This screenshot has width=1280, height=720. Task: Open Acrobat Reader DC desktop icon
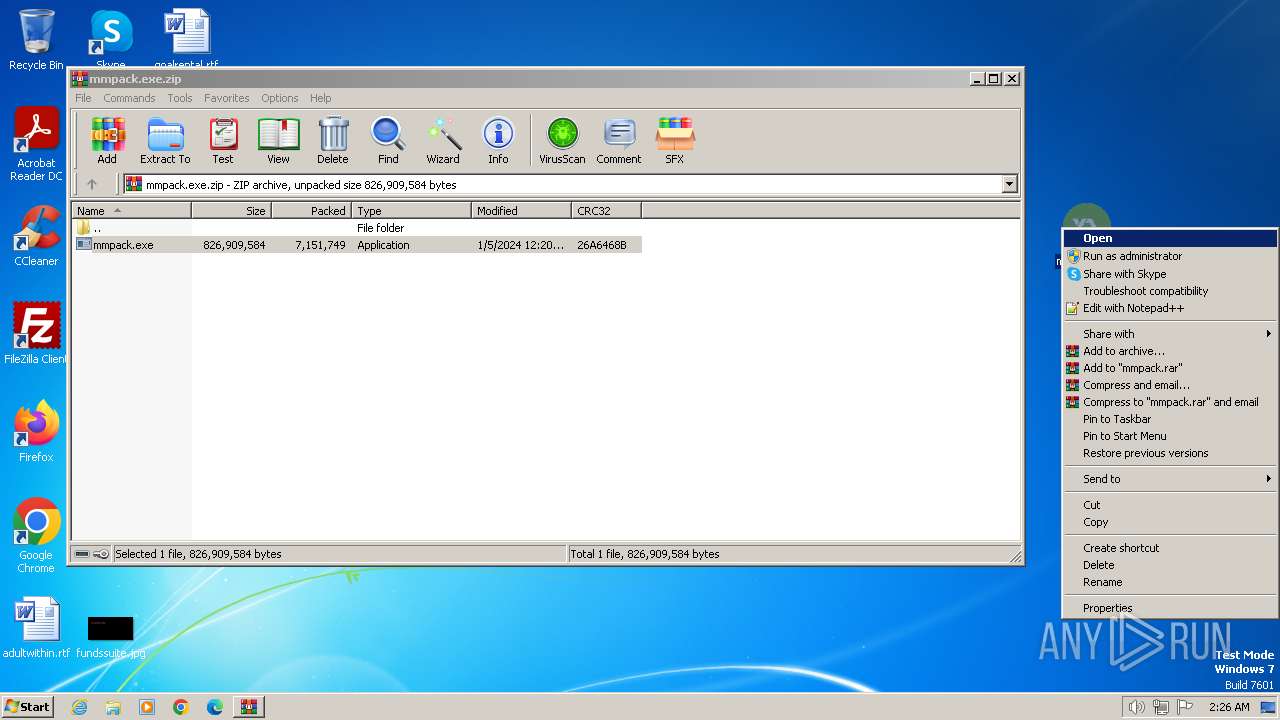pyautogui.click(x=36, y=144)
